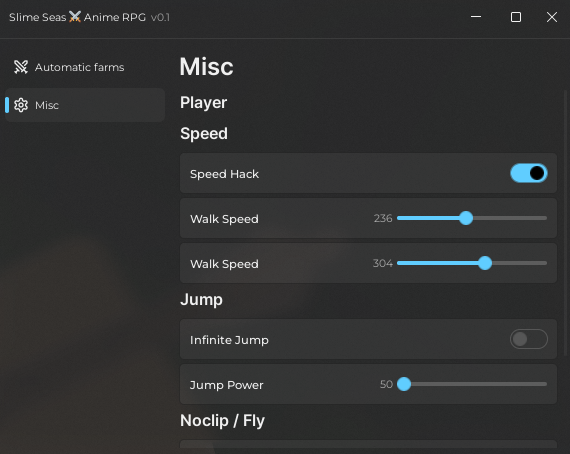Click the Player section heading
The height and width of the screenshot is (454, 570).
coord(204,103)
